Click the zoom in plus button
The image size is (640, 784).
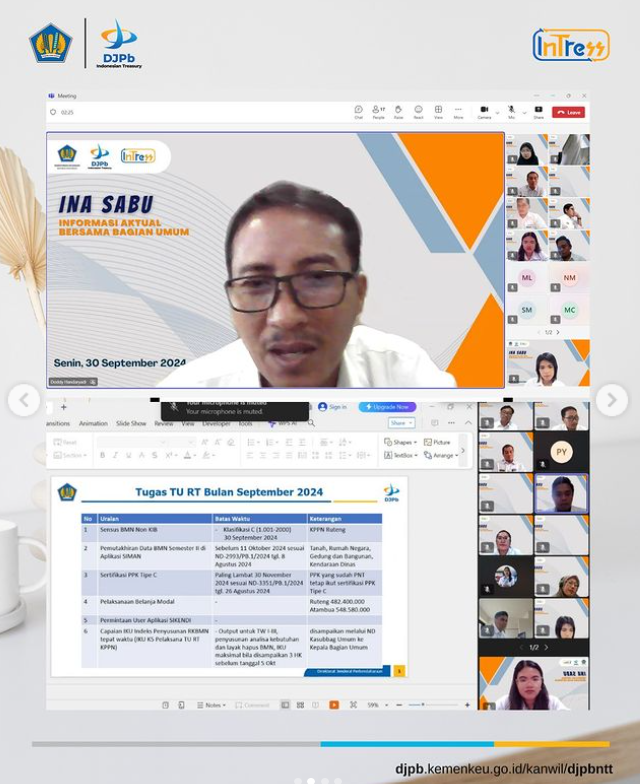468,705
